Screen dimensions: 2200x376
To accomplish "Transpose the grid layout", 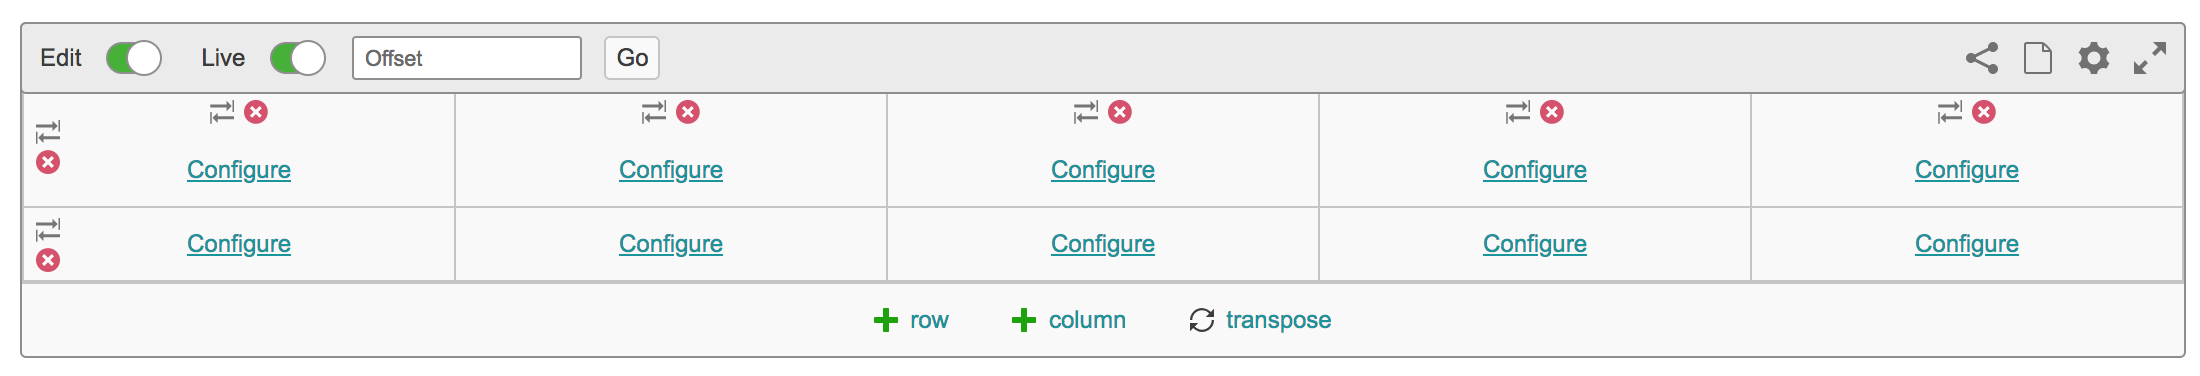I will coord(1260,320).
